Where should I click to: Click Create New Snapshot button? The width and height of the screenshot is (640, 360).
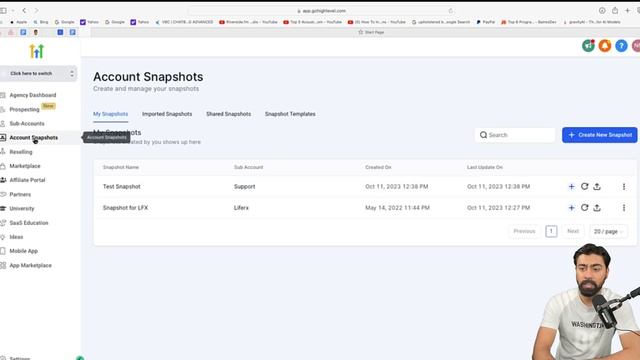(600, 135)
